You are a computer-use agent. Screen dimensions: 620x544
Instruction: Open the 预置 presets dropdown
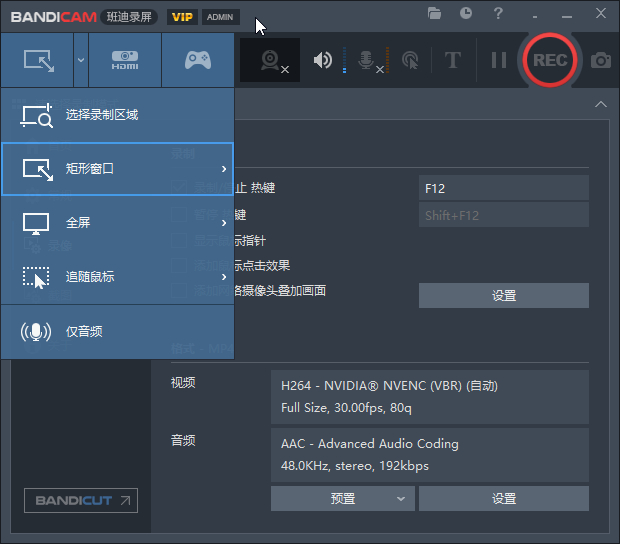pos(343,499)
